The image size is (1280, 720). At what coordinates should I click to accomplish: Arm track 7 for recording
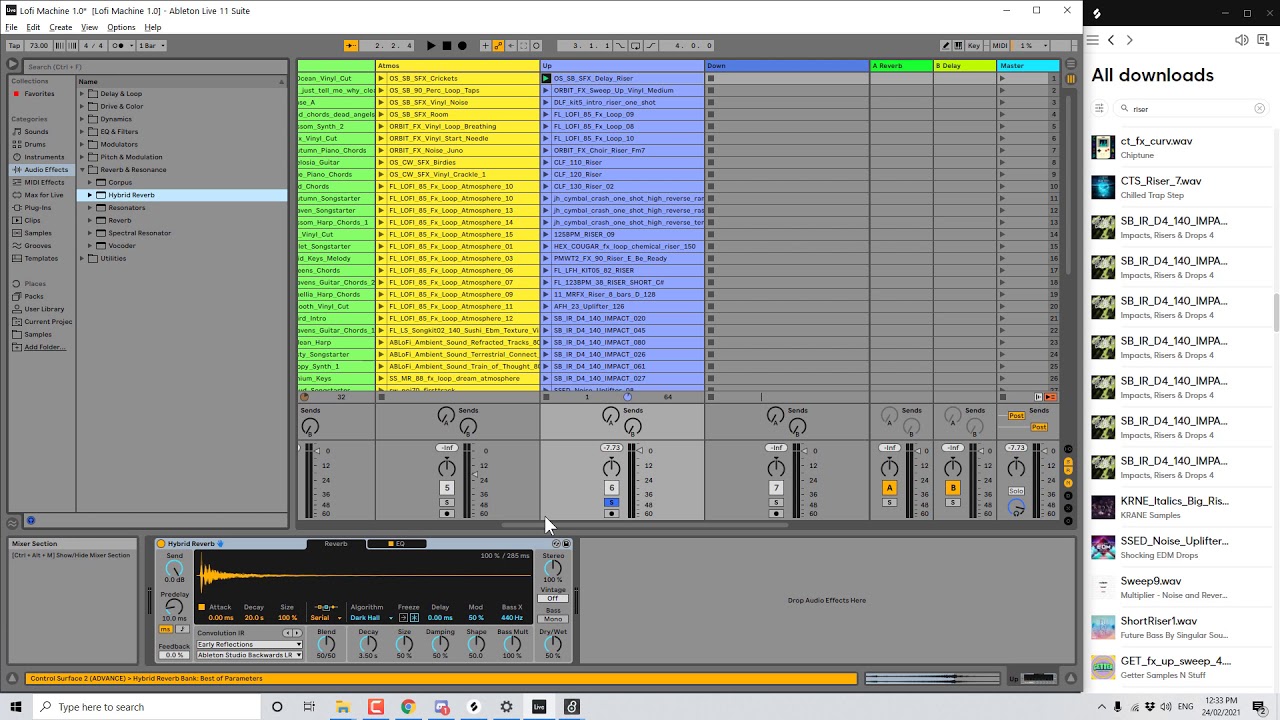(x=776, y=514)
